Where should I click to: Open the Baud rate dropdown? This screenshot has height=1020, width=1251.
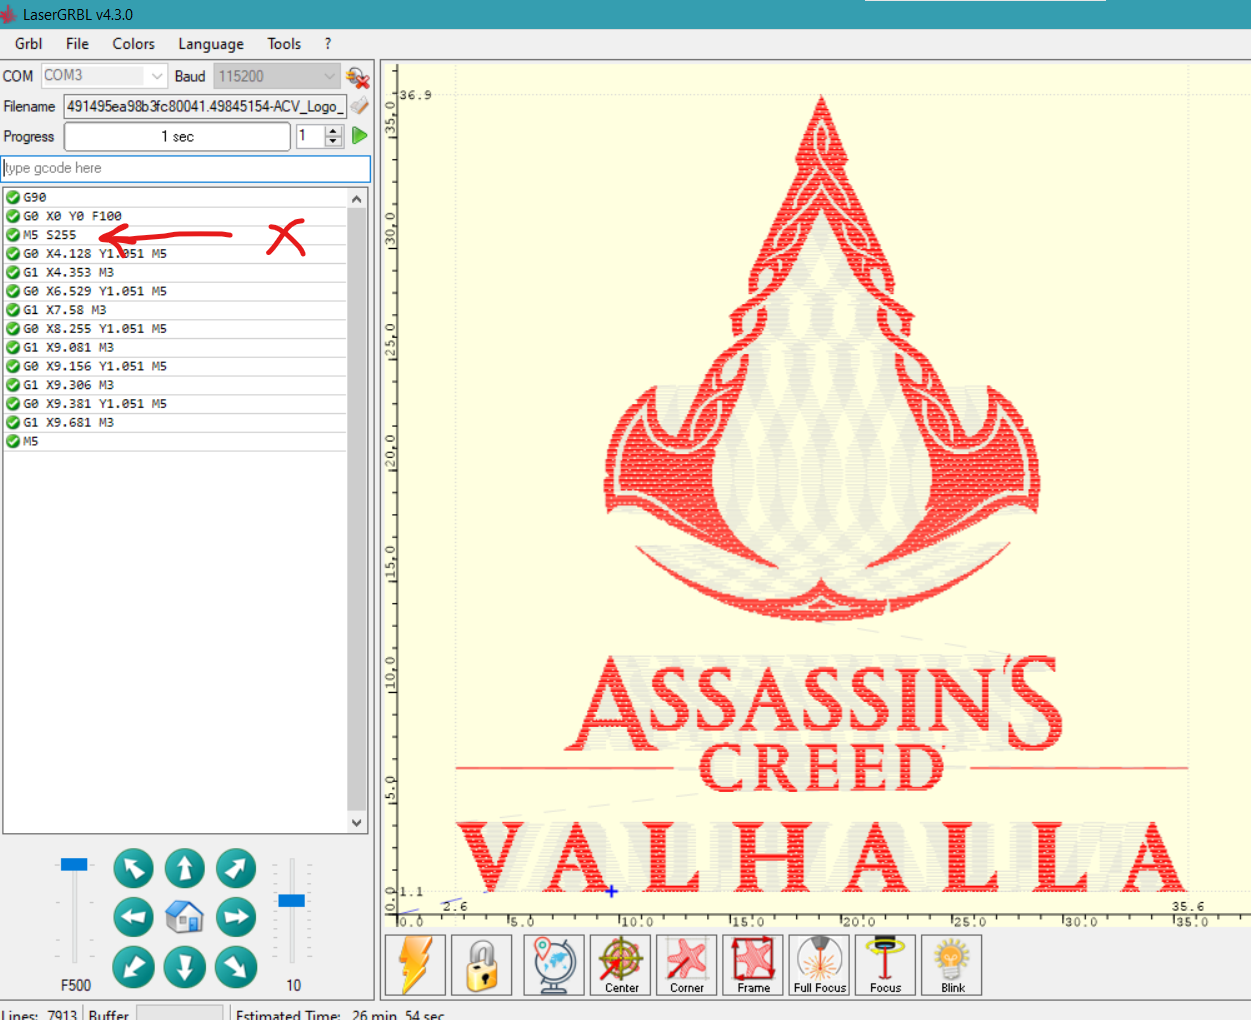329,76
